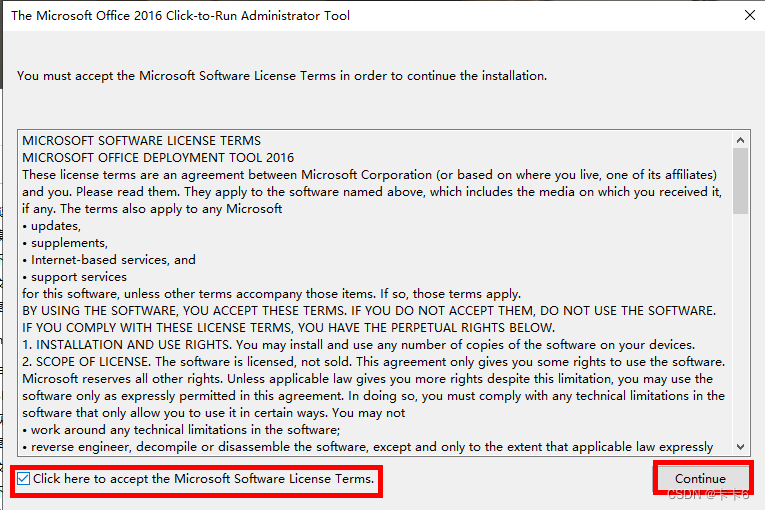Click the "Click here to accept" label text
This screenshot has width=765, height=510.
(204, 479)
